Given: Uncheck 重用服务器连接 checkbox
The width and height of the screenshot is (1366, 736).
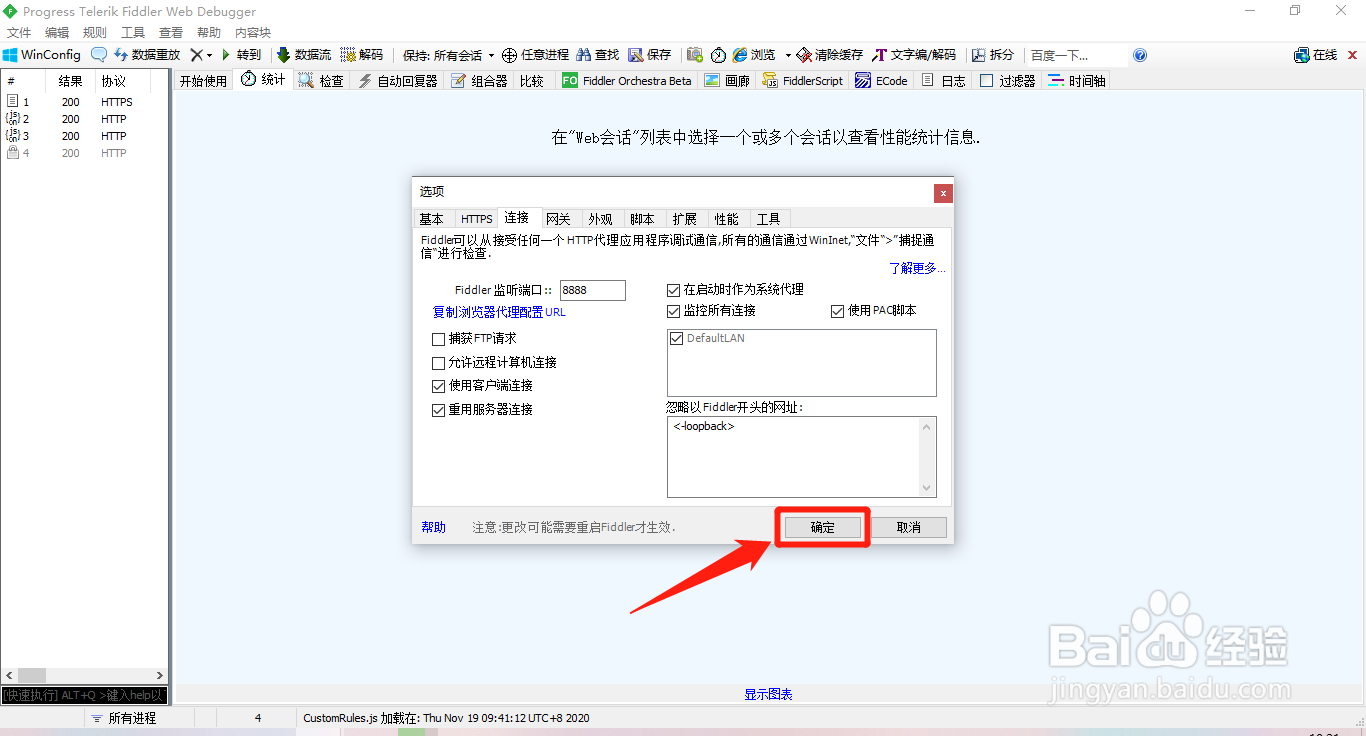Looking at the screenshot, I should coord(438,410).
